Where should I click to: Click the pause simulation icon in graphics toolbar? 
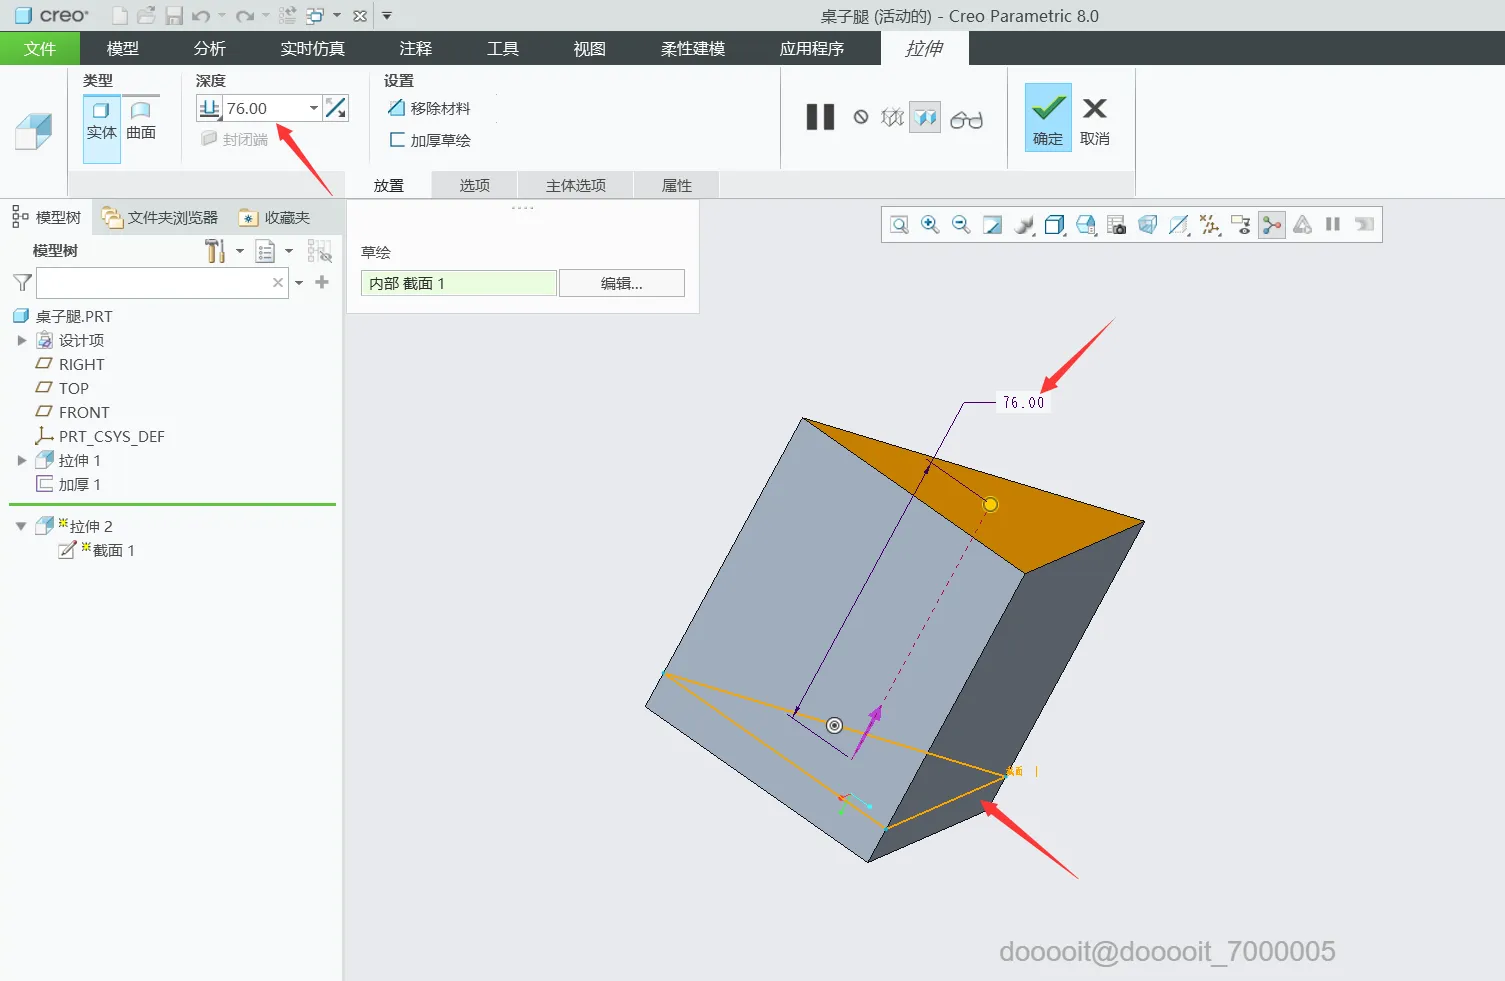point(1333,225)
